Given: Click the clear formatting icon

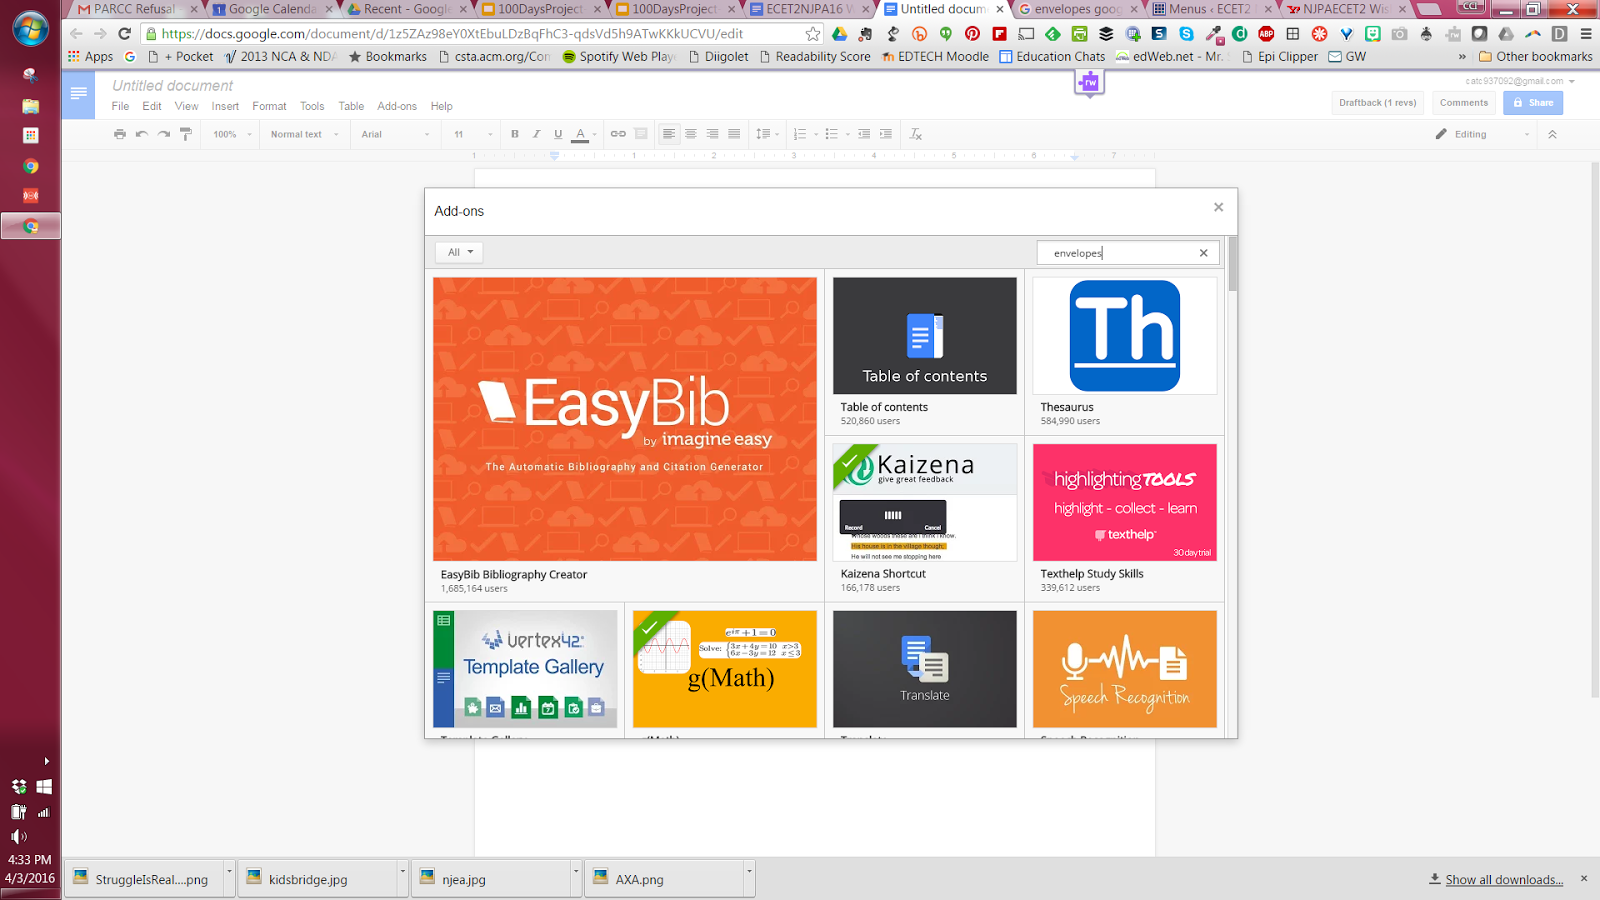Looking at the screenshot, I should tap(916, 134).
